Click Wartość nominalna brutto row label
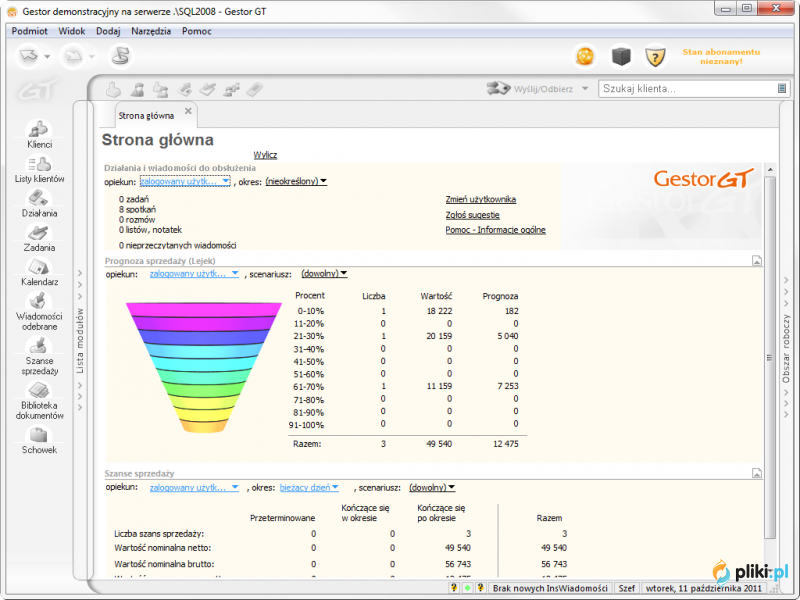This screenshot has width=800, height=600. 164,564
